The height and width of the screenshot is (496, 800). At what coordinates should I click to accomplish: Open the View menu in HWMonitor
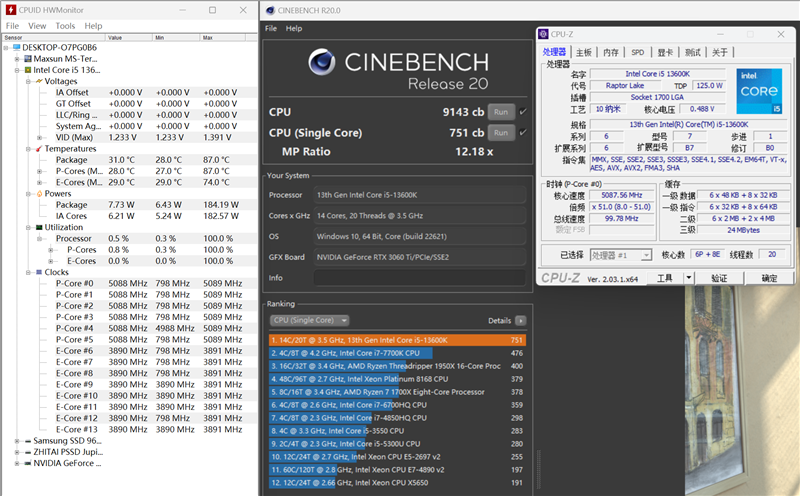click(37, 26)
